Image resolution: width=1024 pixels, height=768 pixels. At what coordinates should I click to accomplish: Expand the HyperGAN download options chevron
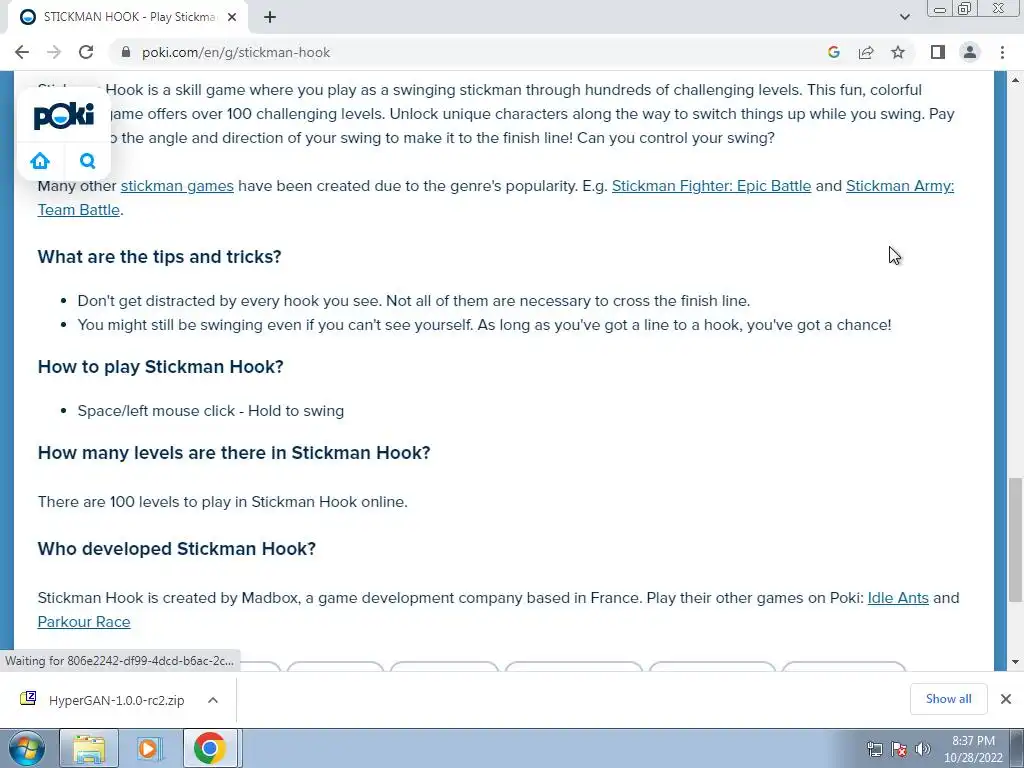pos(213,700)
